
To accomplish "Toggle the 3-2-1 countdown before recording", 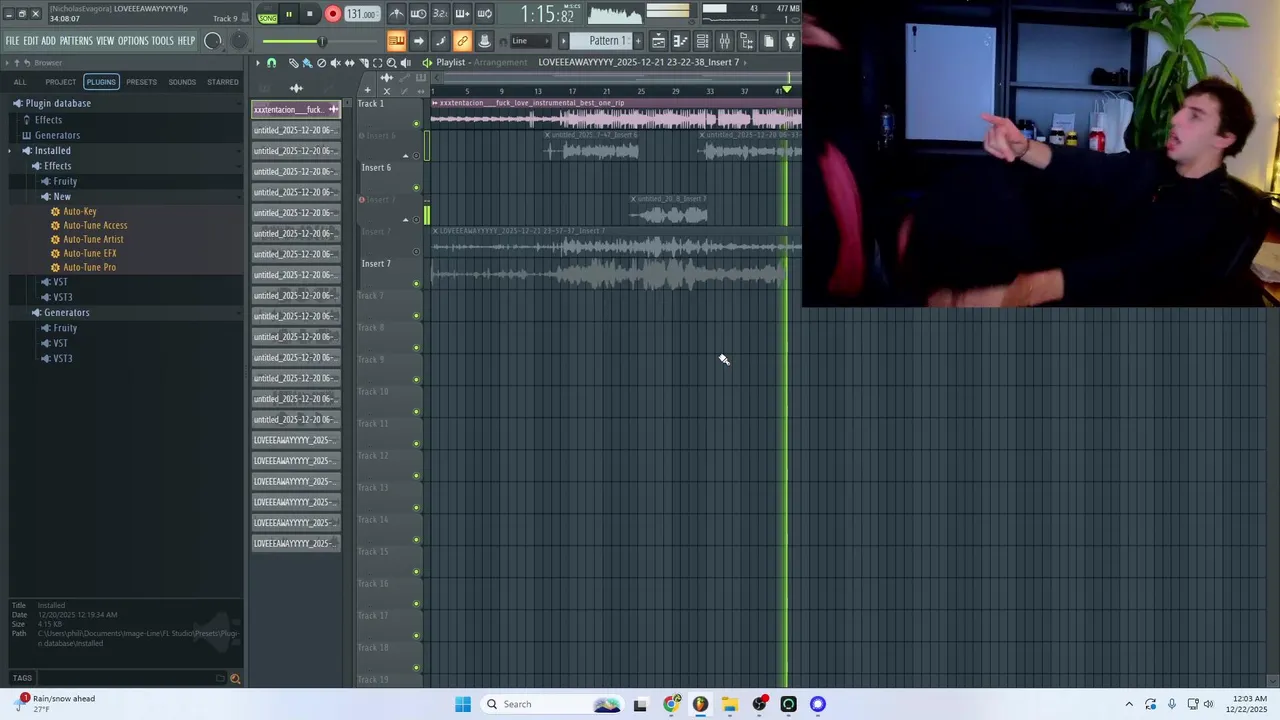I will tap(440, 14).
